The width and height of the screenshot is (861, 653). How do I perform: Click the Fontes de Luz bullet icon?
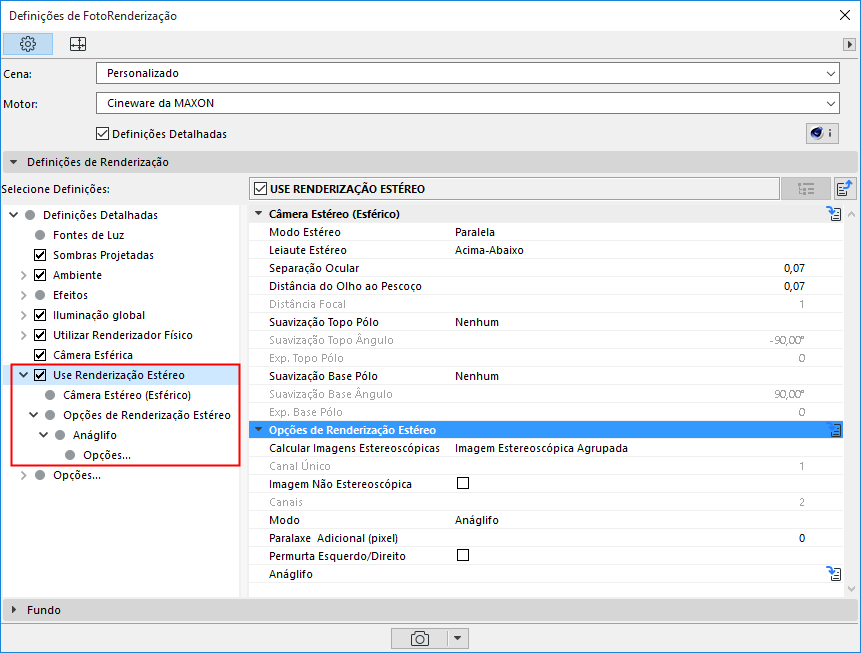pos(40,235)
